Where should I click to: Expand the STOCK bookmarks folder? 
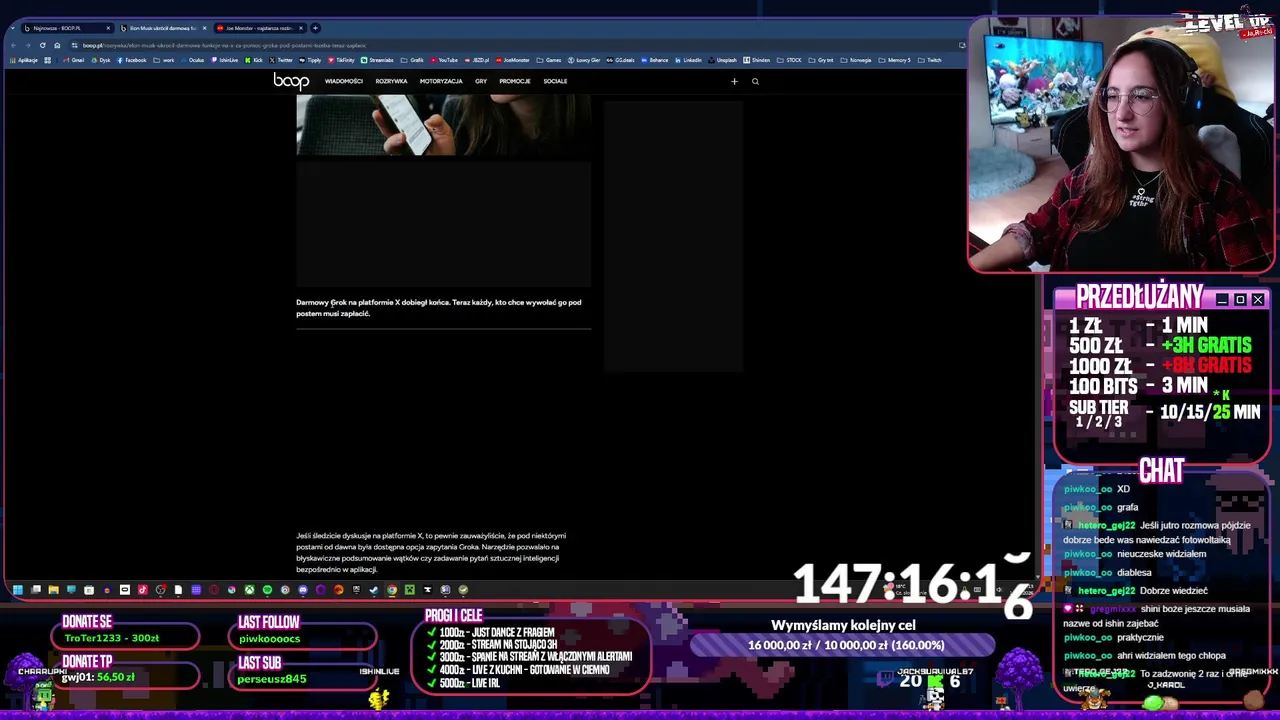click(789, 60)
